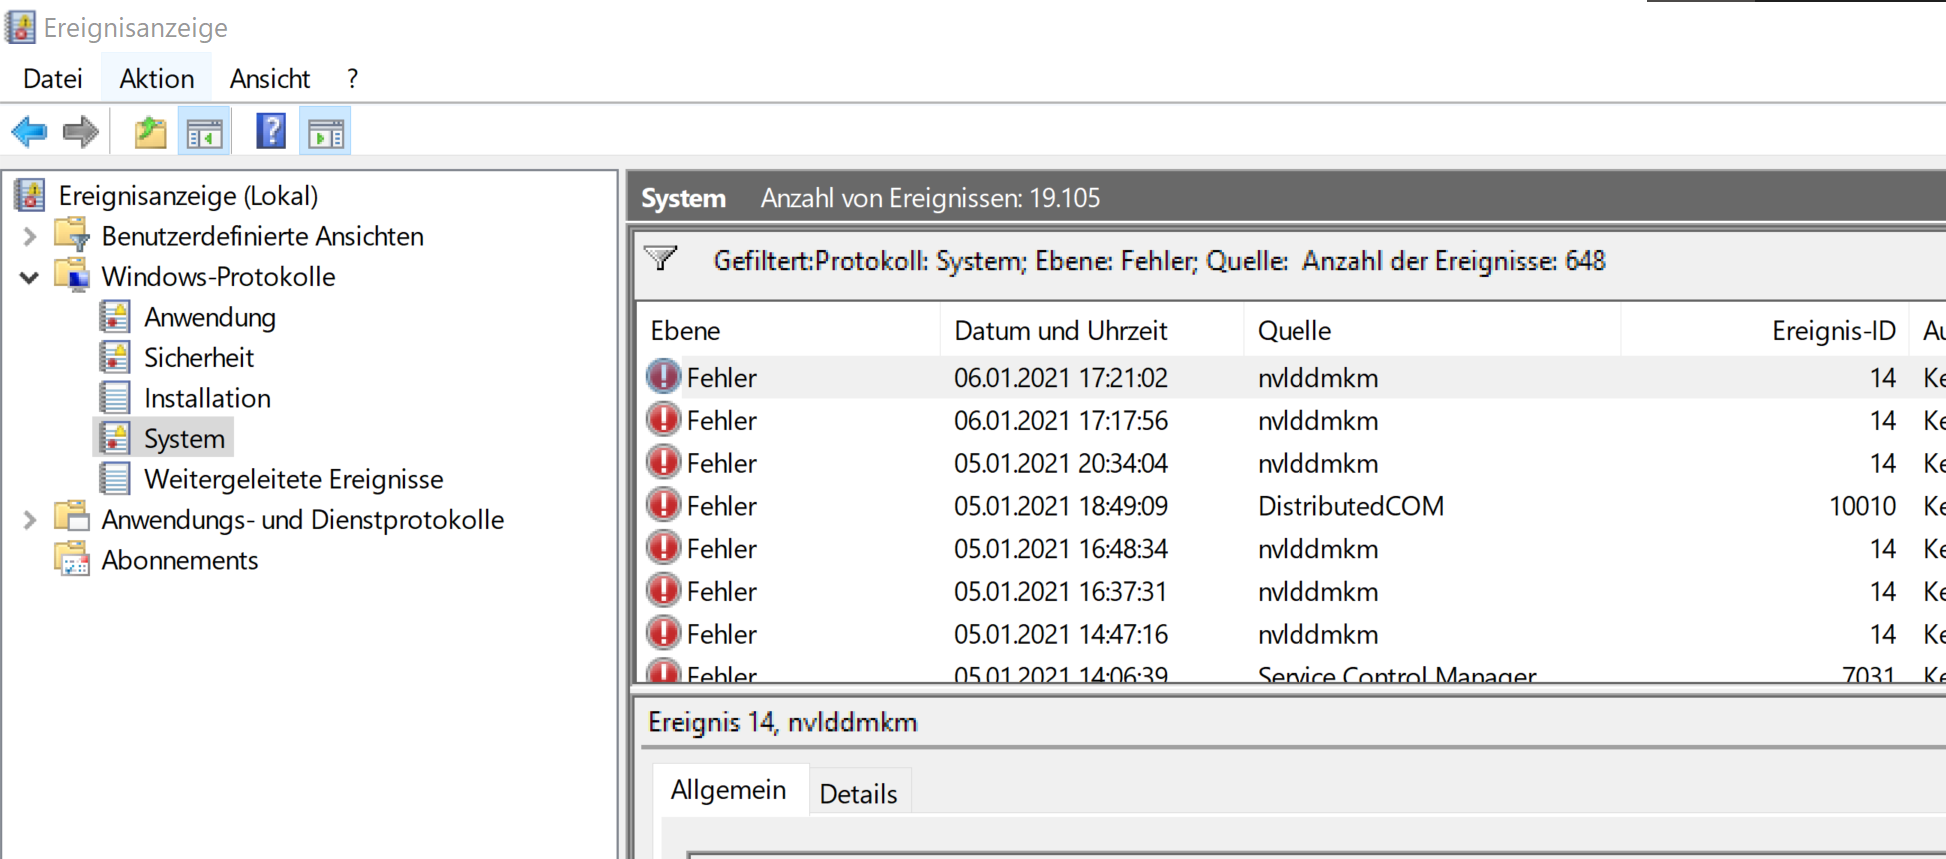
Task: Sort by the Ebene column header
Action: [x=788, y=330]
